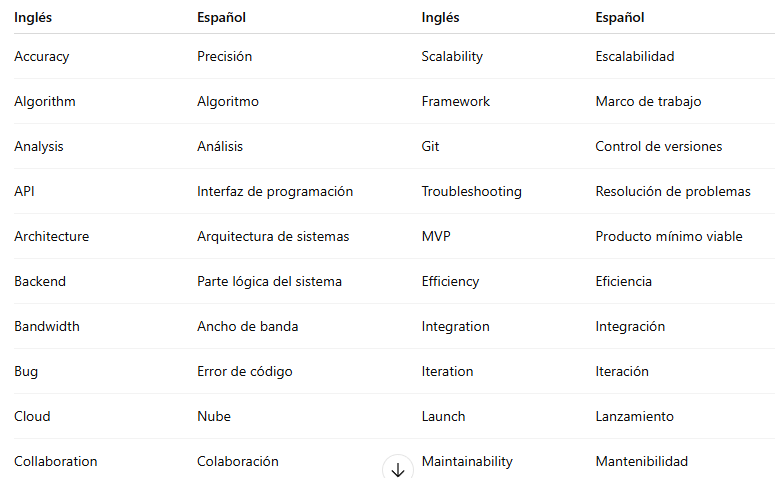The width and height of the screenshot is (775, 478).
Task: Select the Scalability term
Action: pyautogui.click(x=452, y=56)
